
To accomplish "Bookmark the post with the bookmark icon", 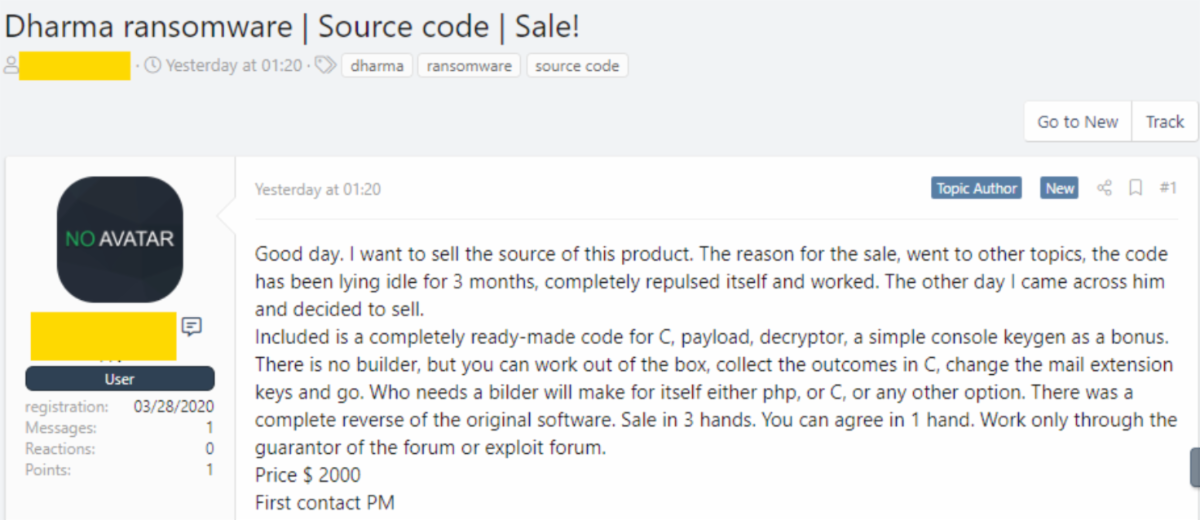I will (1136, 188).
